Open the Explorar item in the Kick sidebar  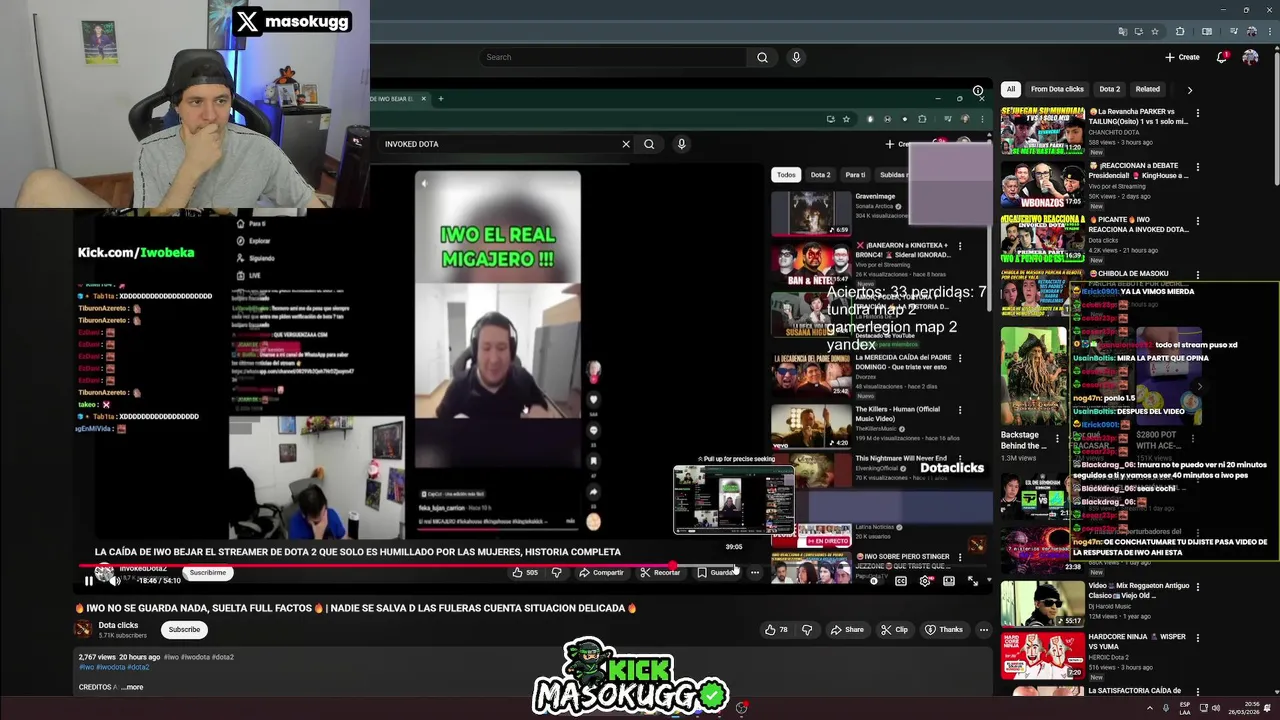253,241
